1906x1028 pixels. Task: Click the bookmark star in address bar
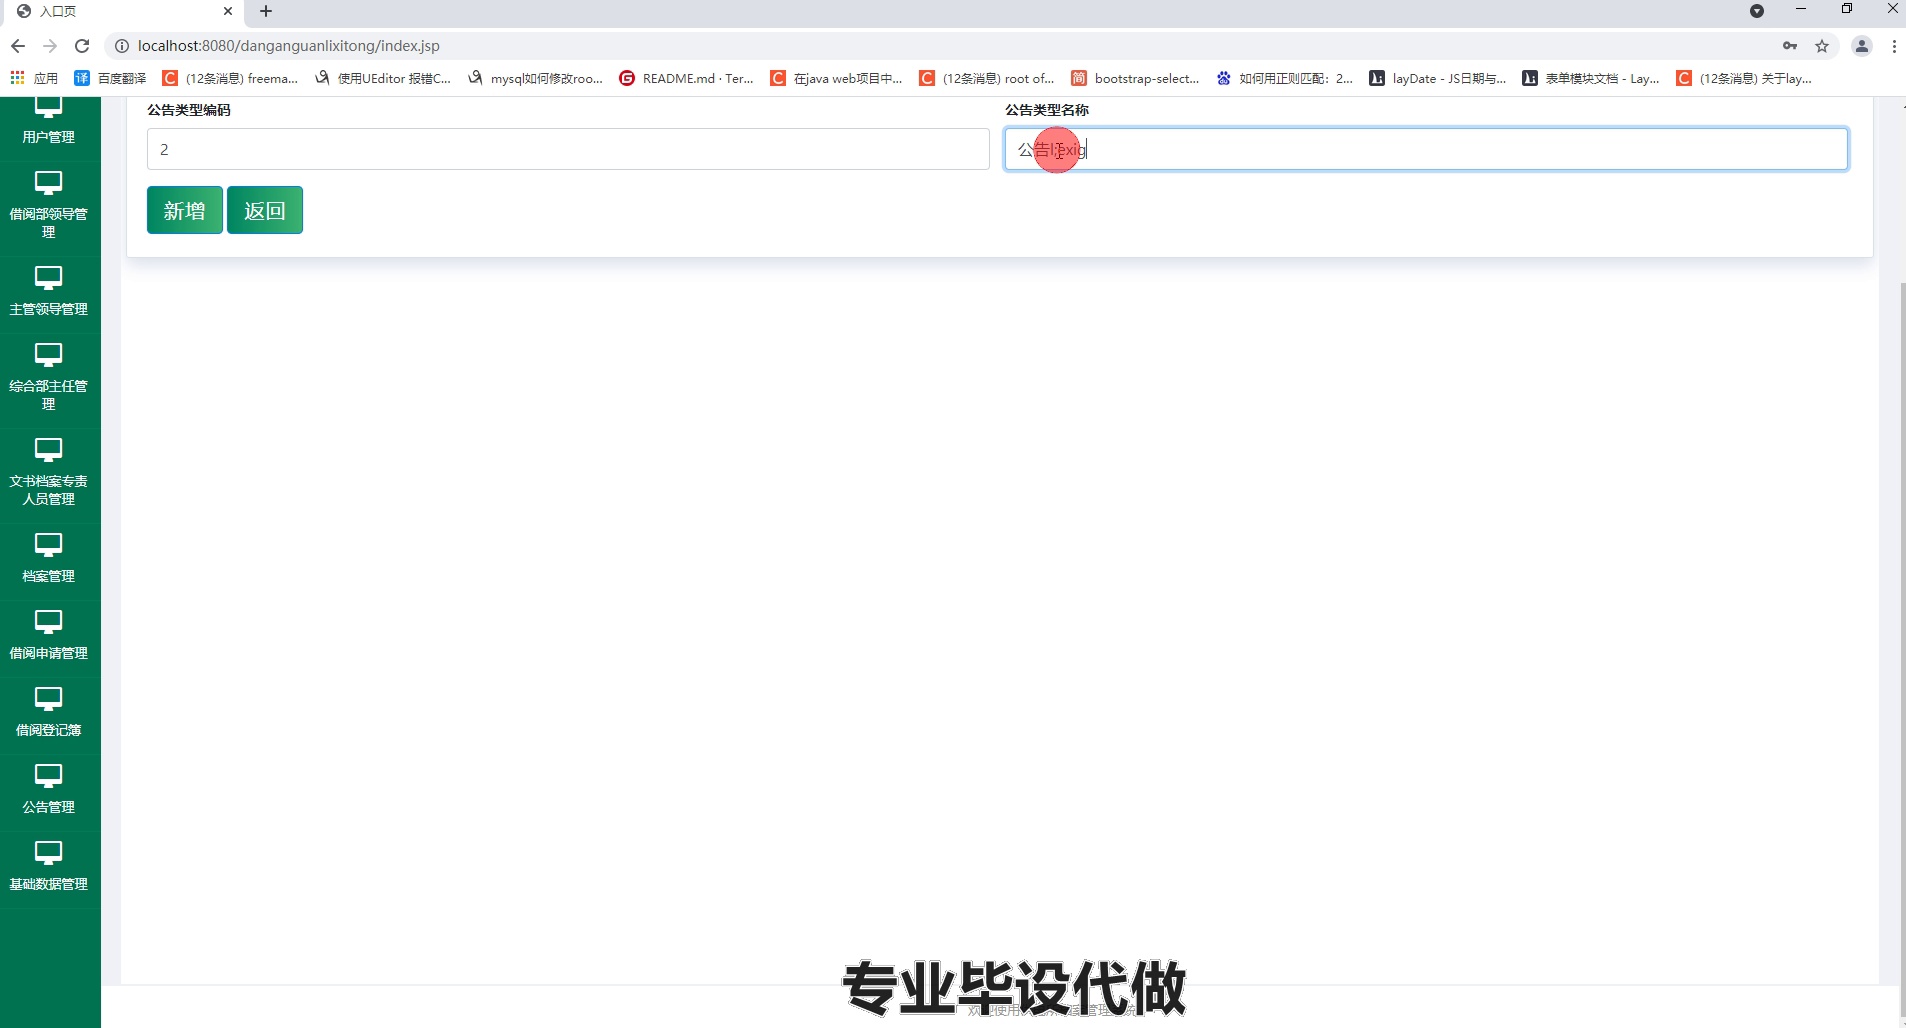(1822, 45)
